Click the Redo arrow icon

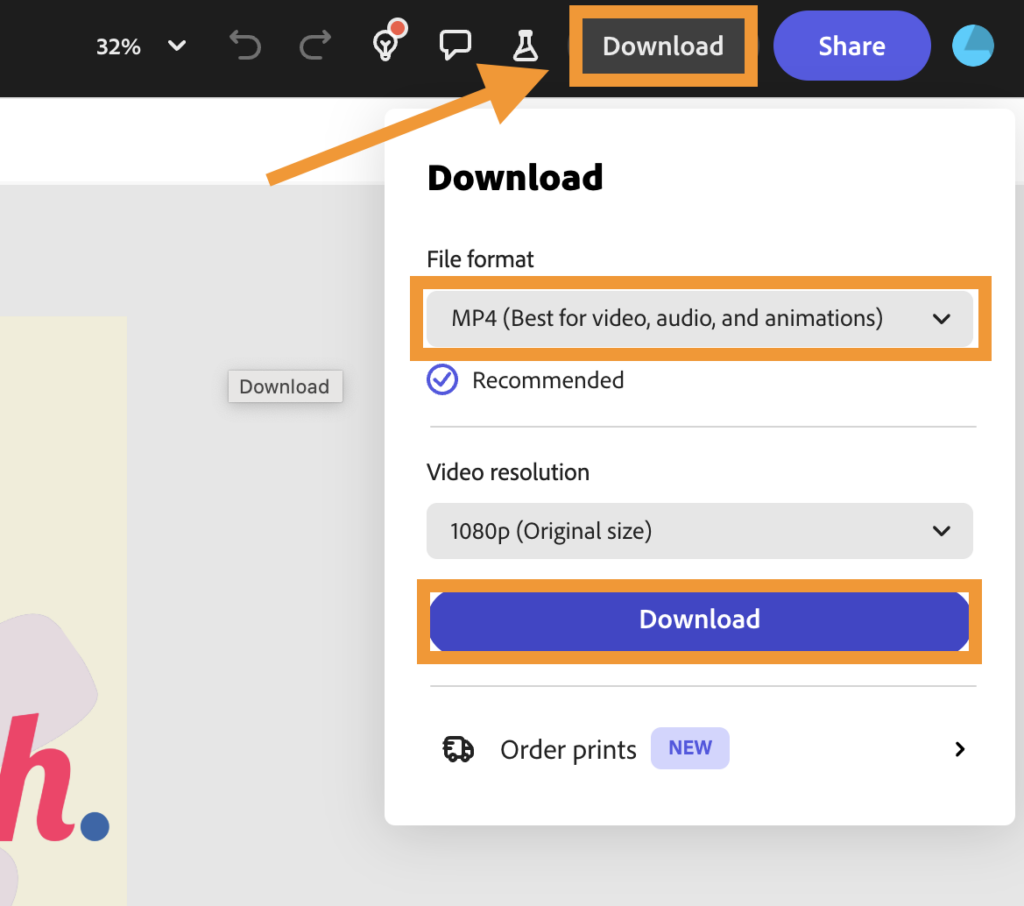(x=315, y=46)
